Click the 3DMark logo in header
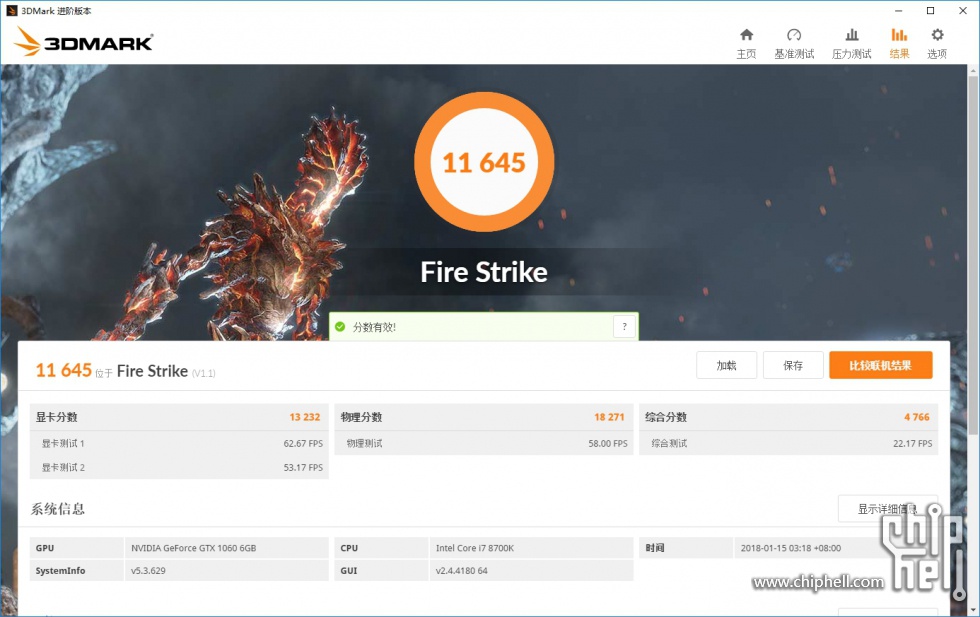 point(83,42)
